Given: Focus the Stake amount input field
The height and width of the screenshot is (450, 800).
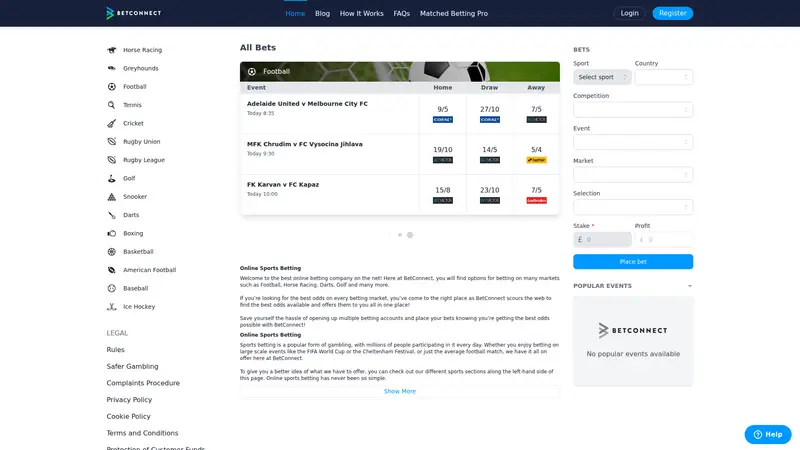Looking at the screenshot, I should [x=602, y=240].
